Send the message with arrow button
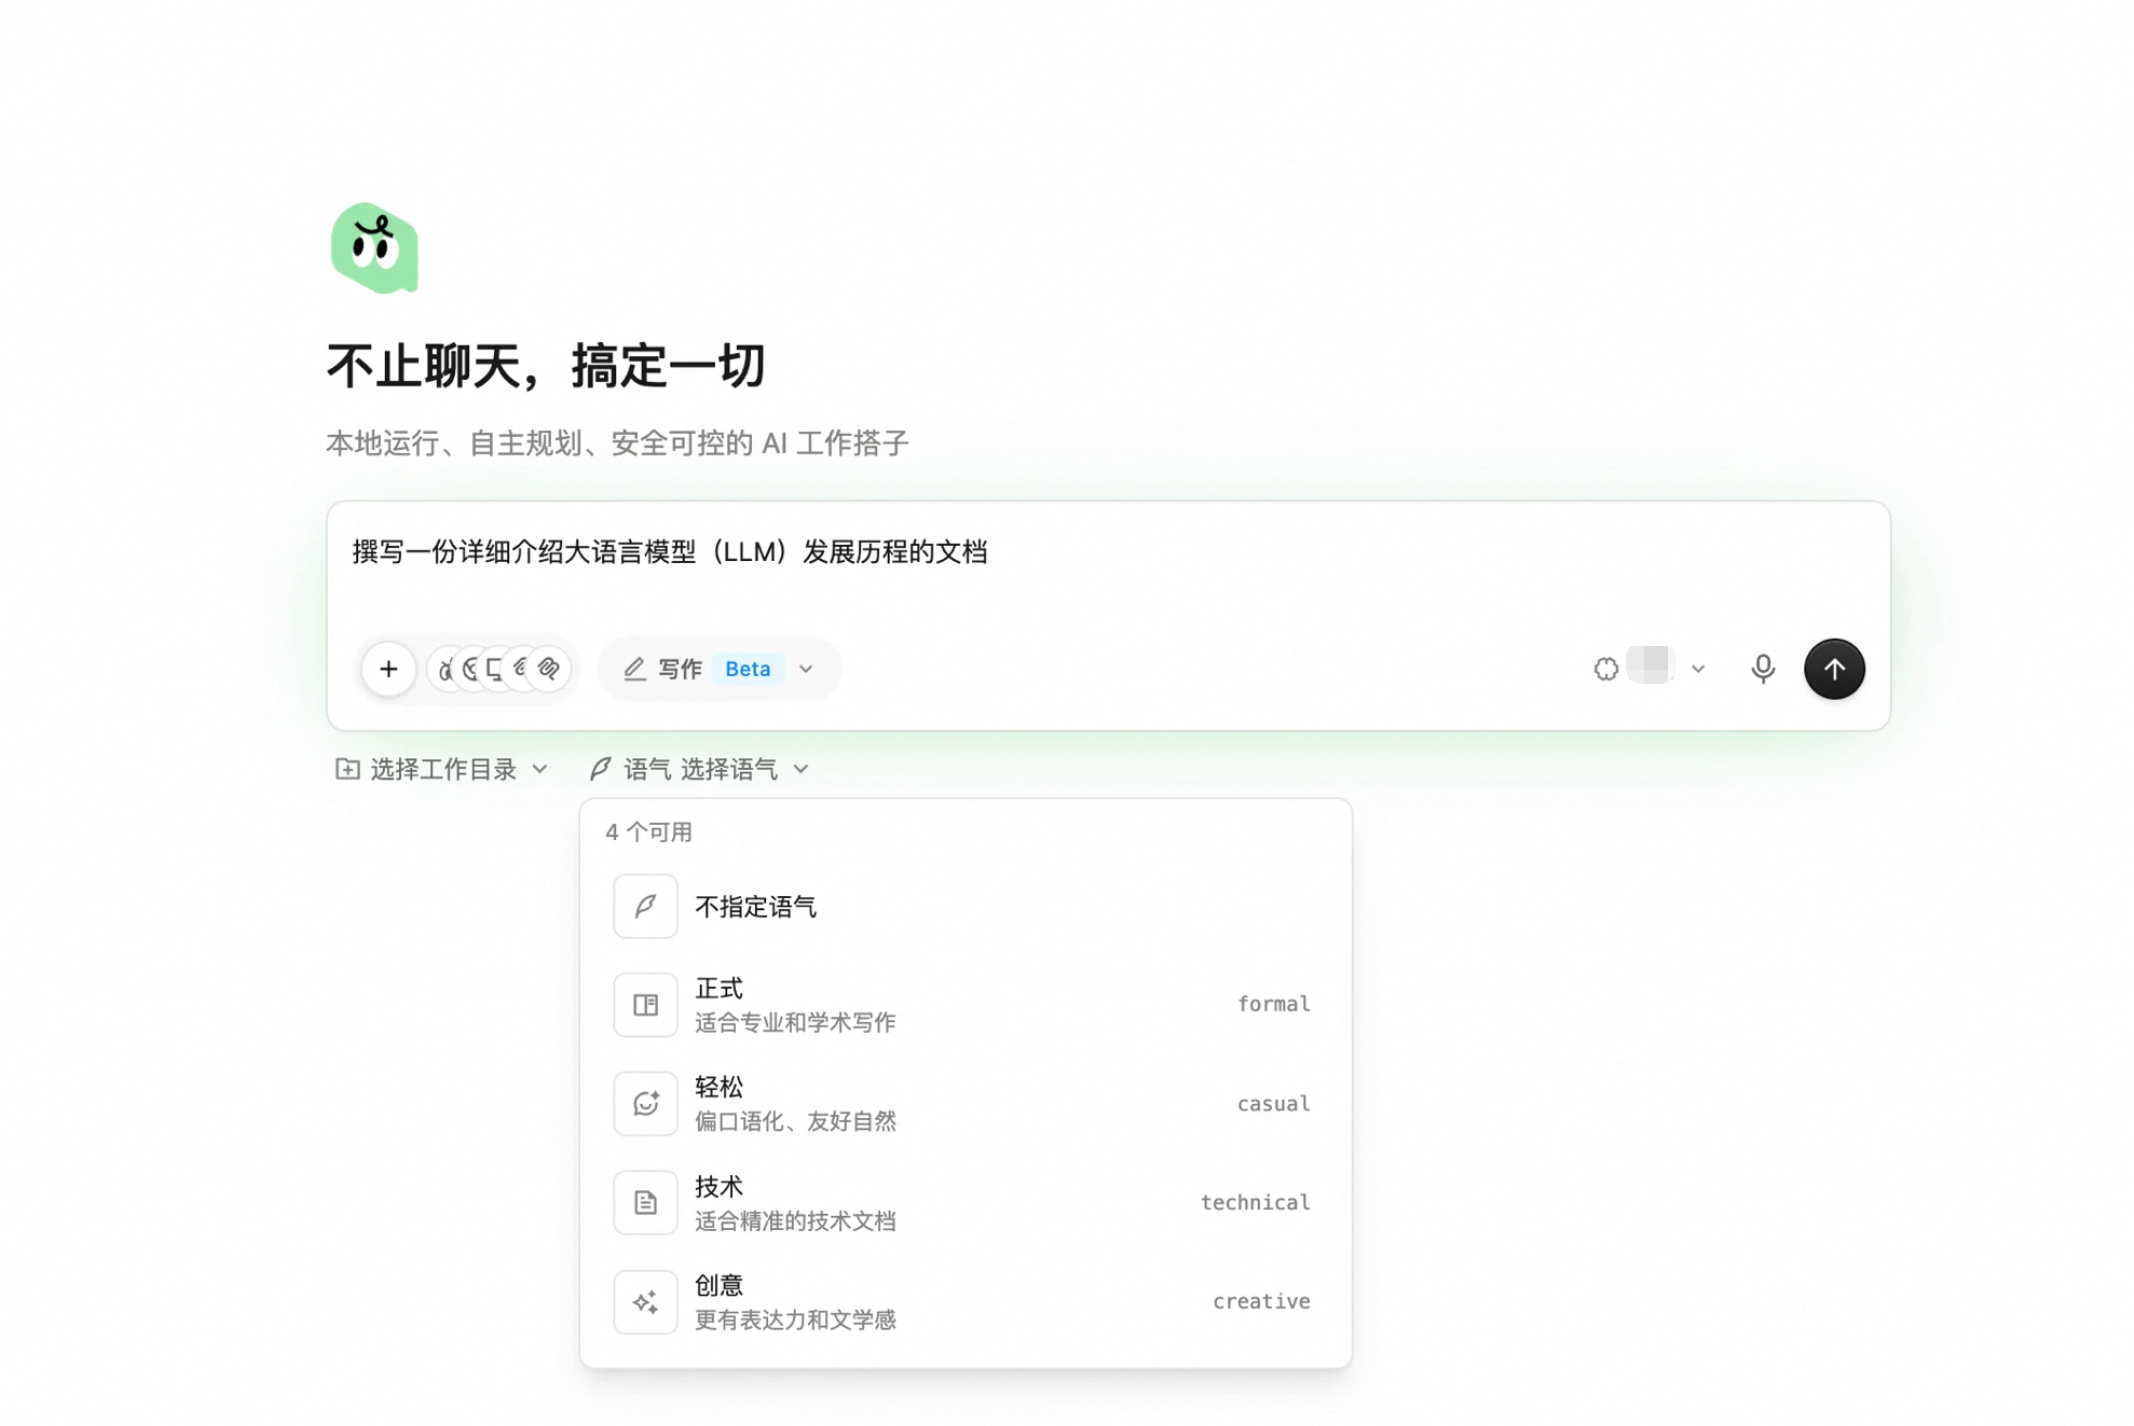Screen dimensions: 2134x1426 coord(1834,669)
